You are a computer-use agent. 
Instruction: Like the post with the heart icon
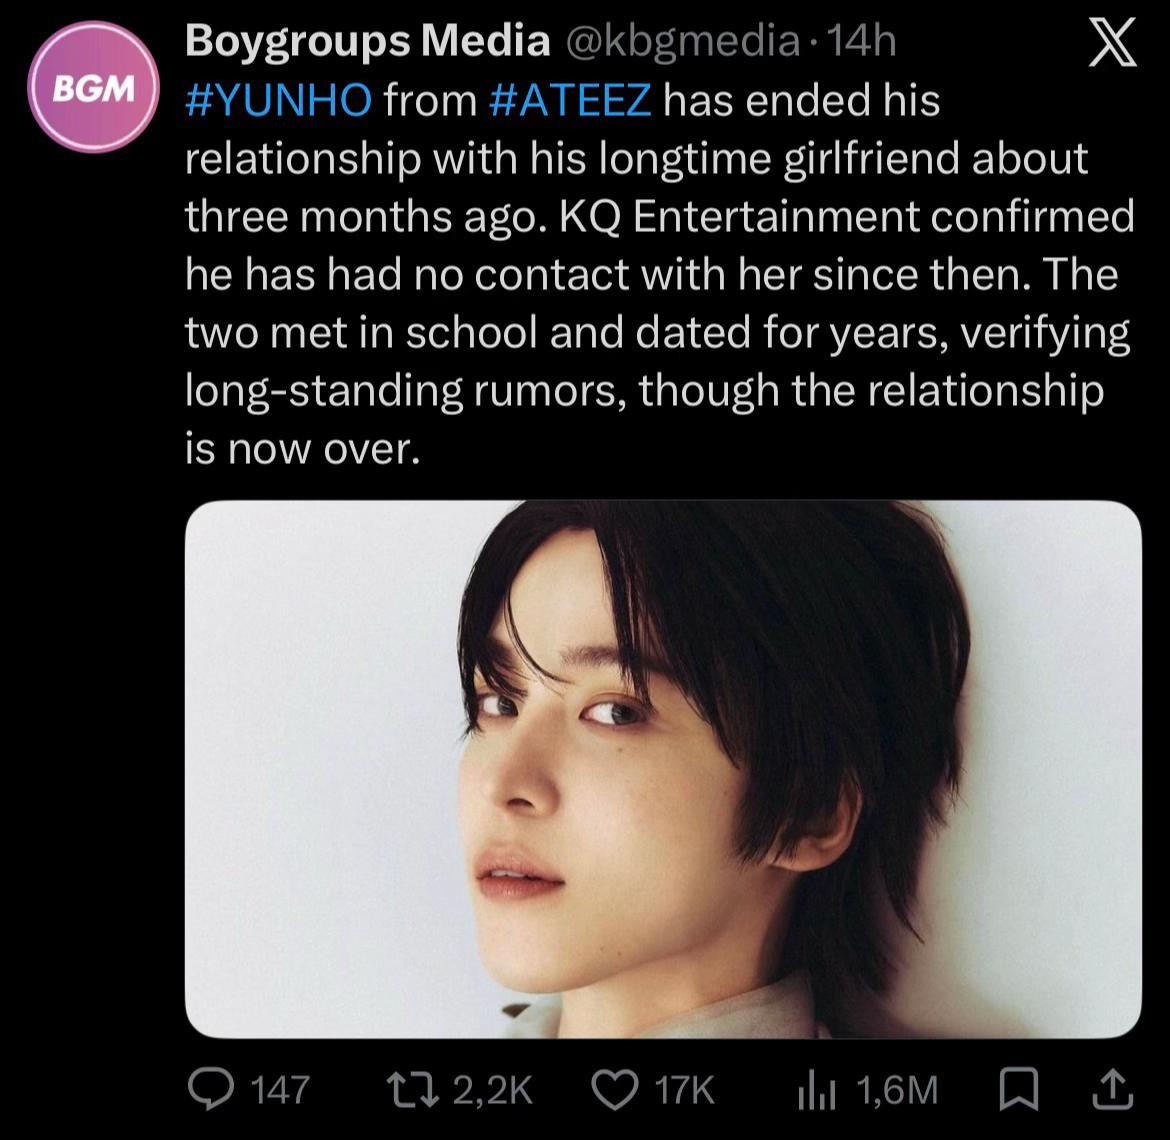[x=615, y=1089]
